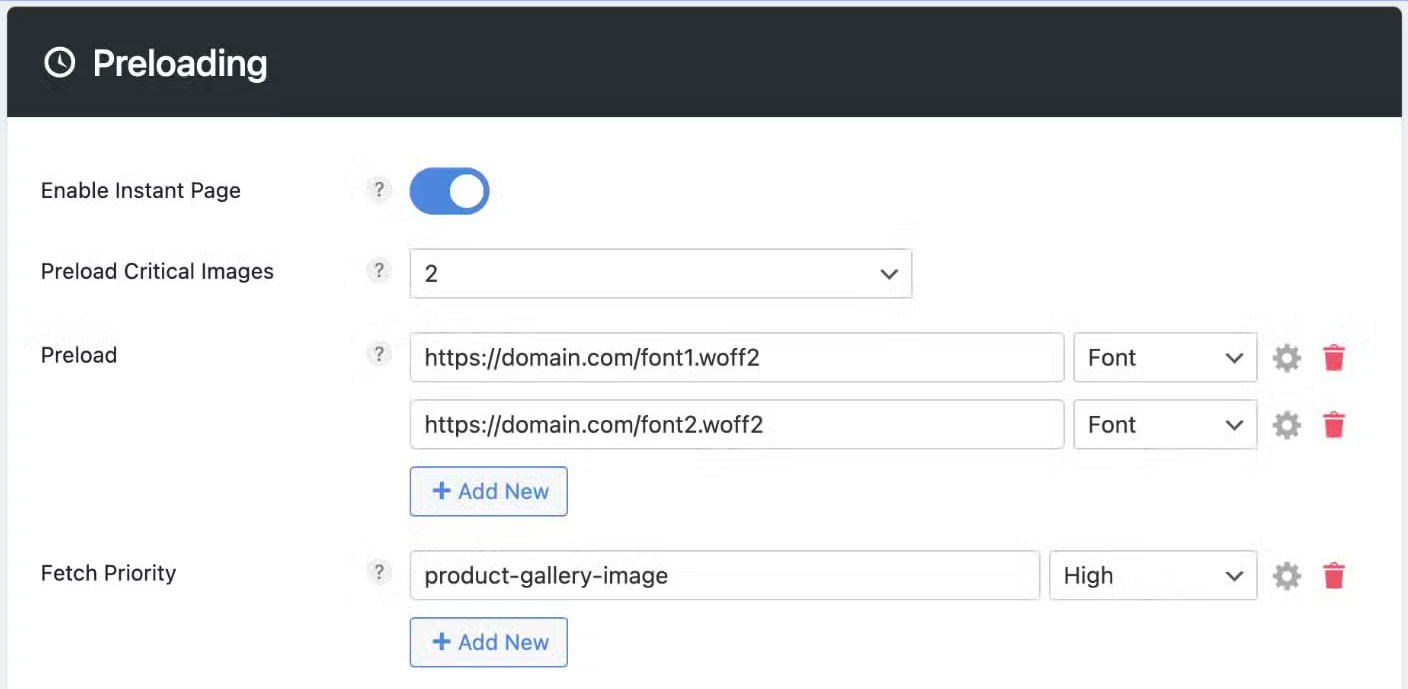Click the help icon beside Fetch Priority
Screen dimensions: 1408x689
[379, 572]
